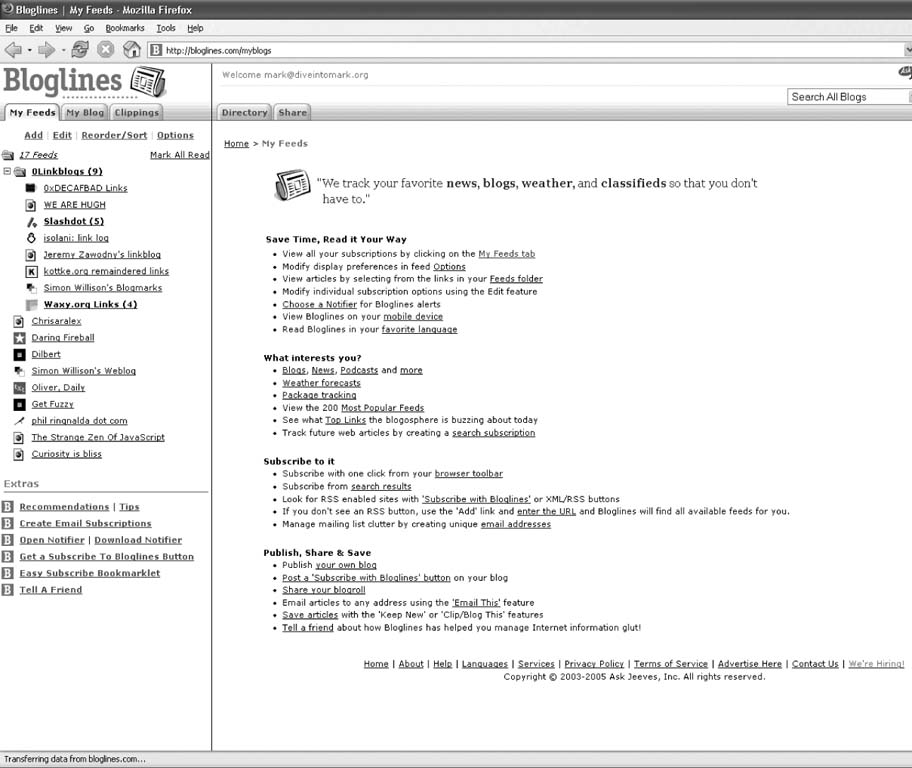
Task: Click Create Email Subscriptions link
Action: click(x=85, y=523)
